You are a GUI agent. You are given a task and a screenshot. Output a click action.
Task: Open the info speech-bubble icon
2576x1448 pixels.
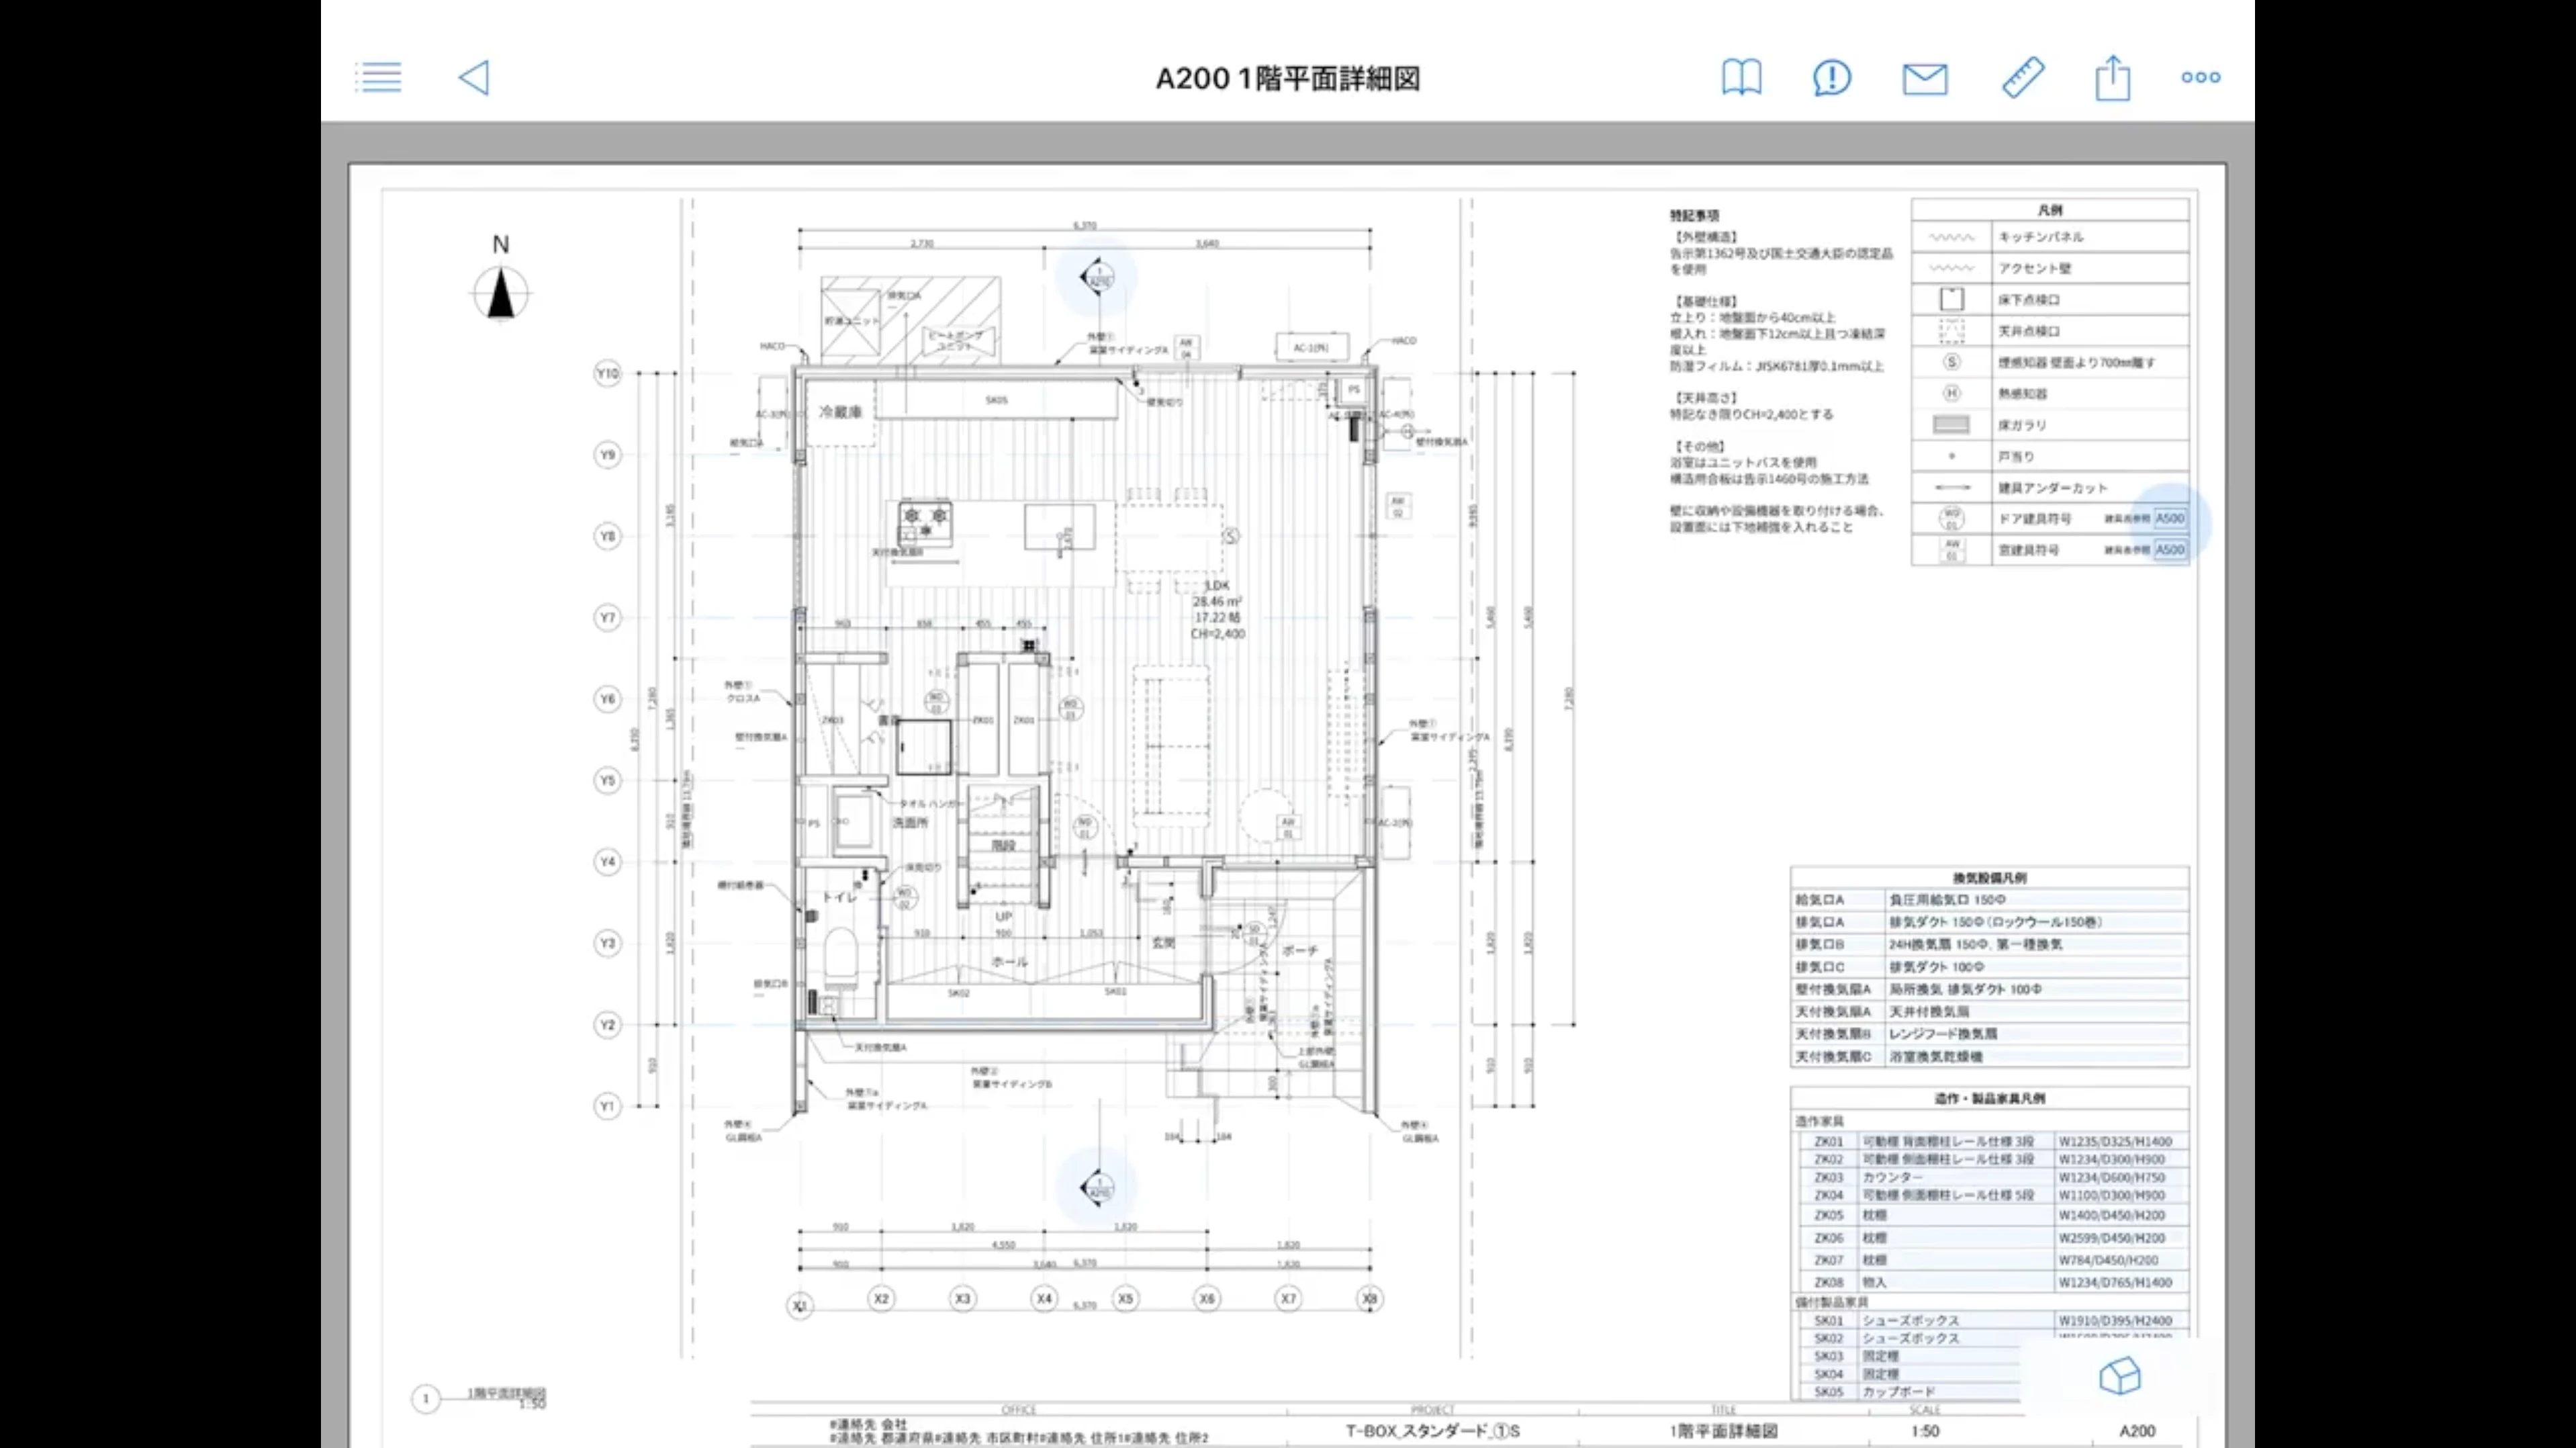tap(1831, 77)
